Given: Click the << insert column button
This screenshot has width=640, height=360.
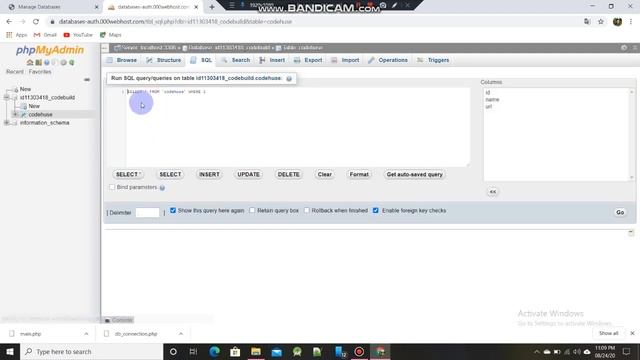Looking at the screenshot, I should 493,192.
